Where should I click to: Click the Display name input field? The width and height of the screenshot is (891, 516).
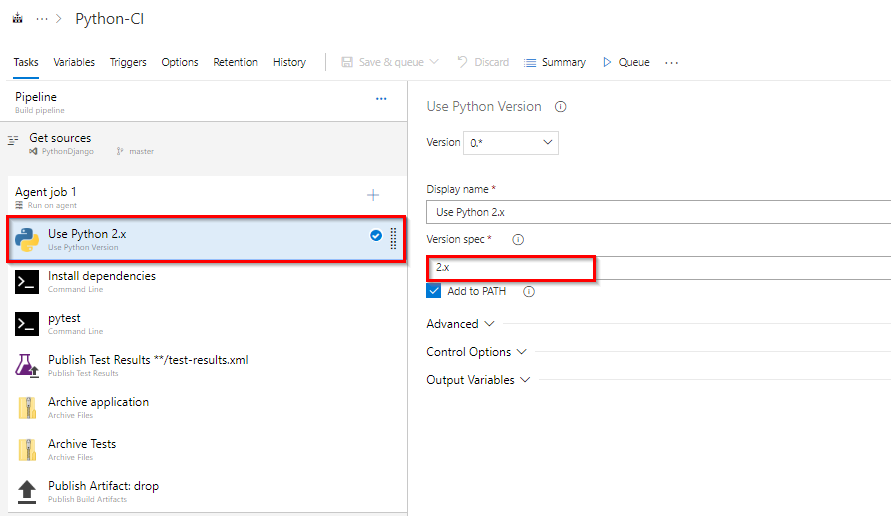[659, 212]
